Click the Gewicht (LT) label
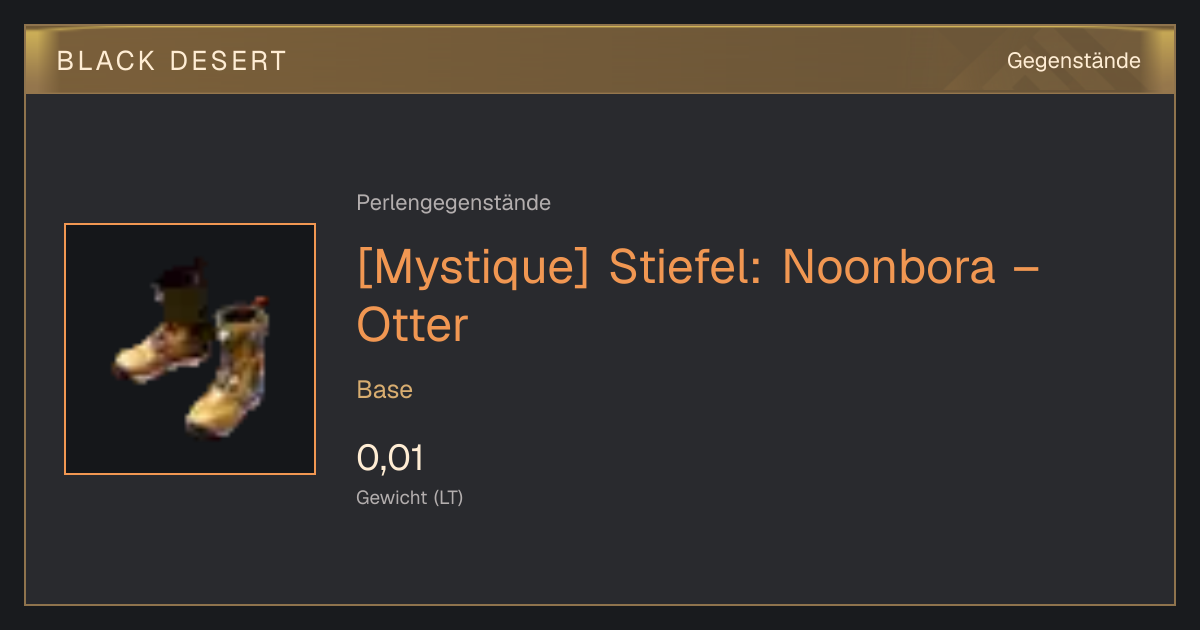 click(x=410, y=497)
